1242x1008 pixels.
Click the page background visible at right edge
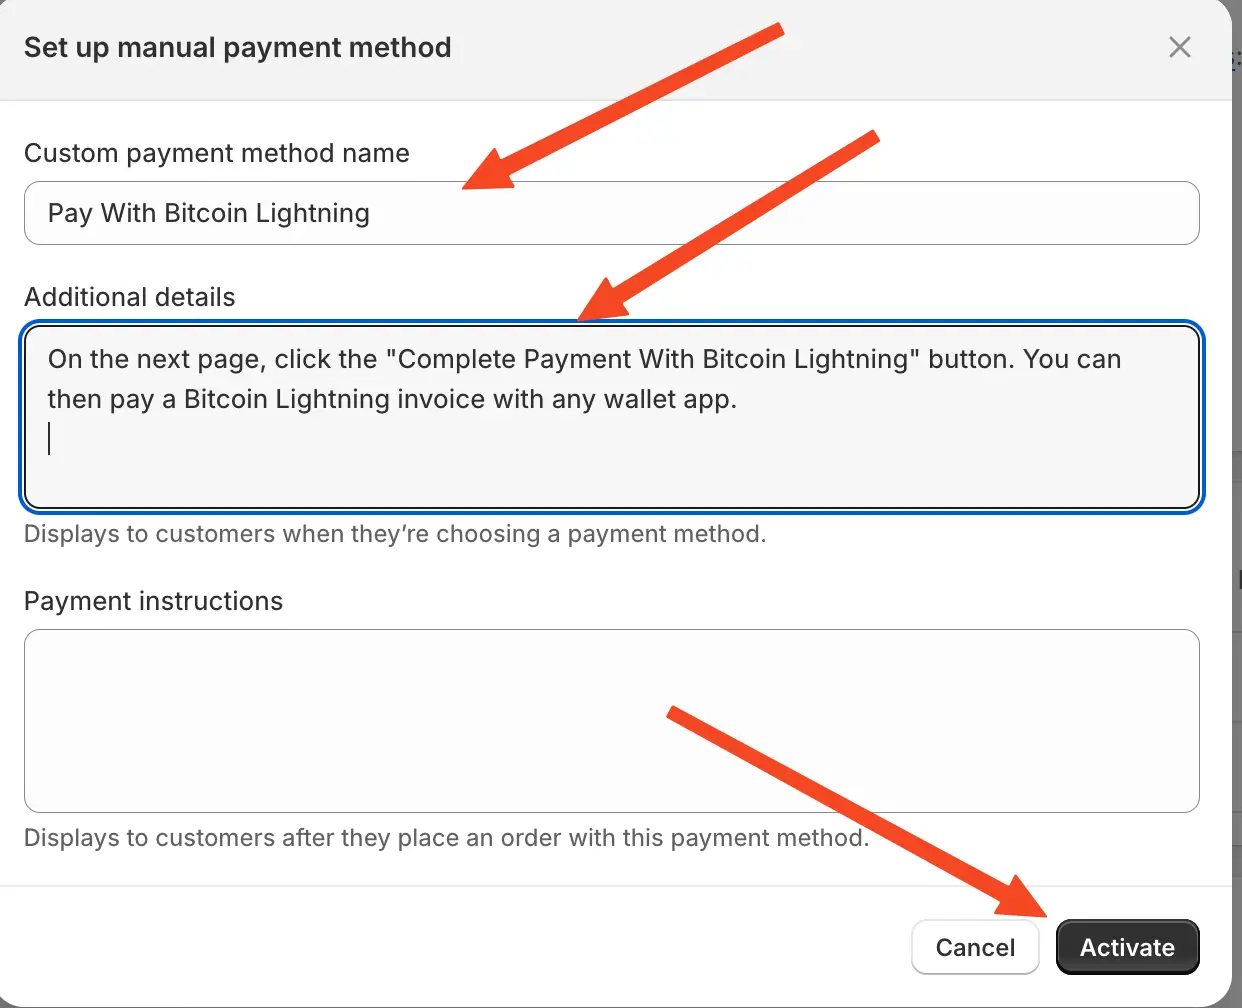(x=1236, y=500)
